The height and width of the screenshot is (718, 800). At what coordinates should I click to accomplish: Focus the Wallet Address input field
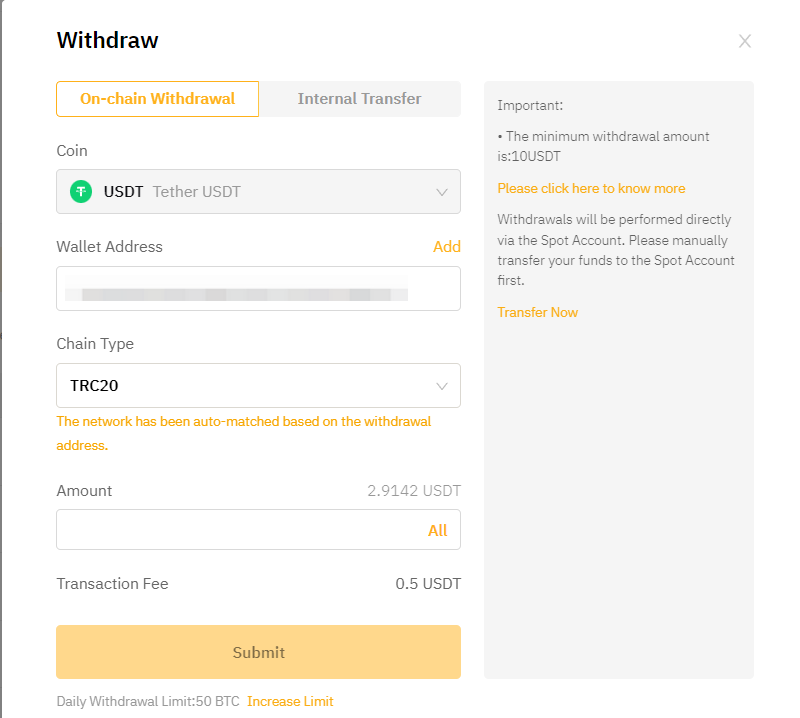tap(258, 289)
